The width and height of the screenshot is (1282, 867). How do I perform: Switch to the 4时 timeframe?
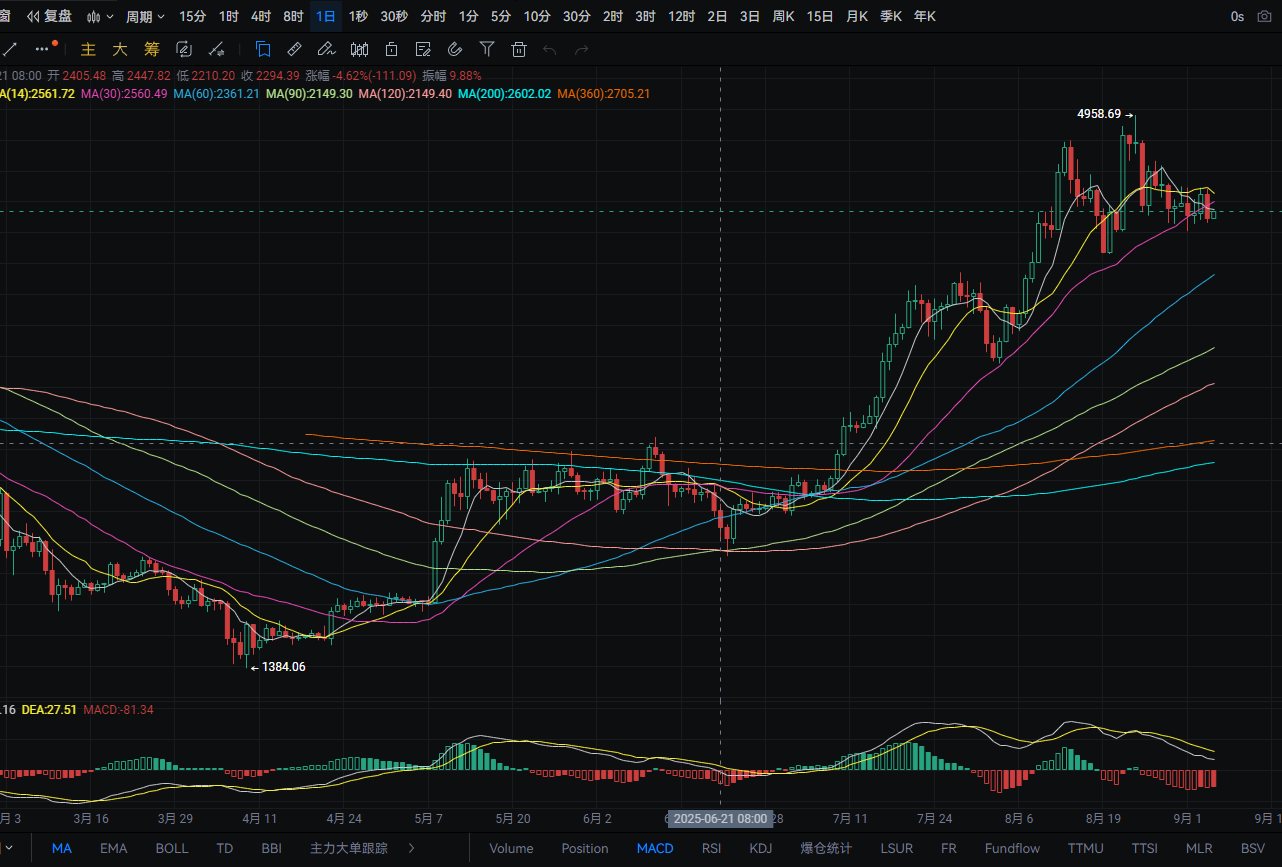coord(261,16)
